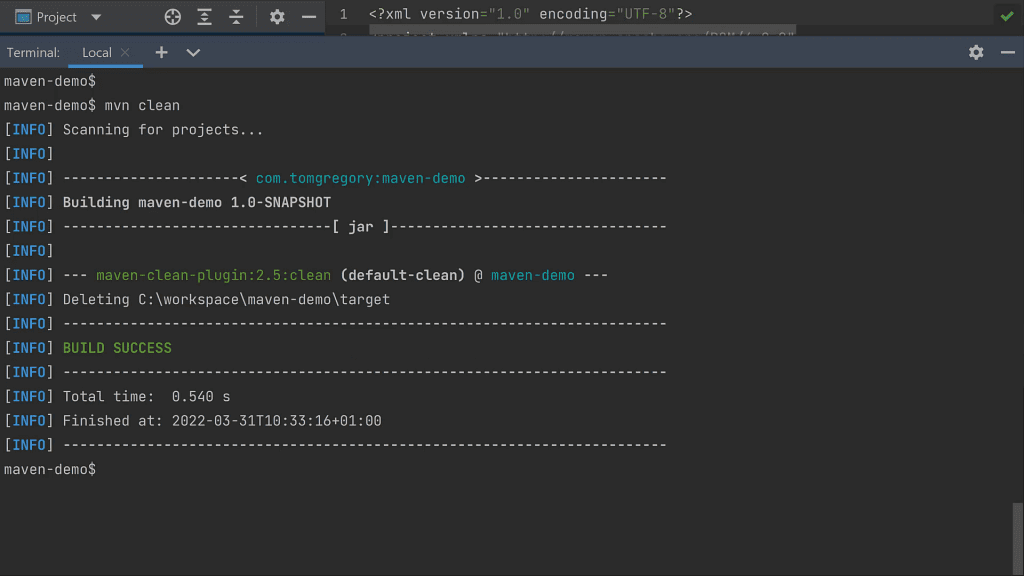Hide the Terminal tool window with the minimize dash

pos(1008,52)
